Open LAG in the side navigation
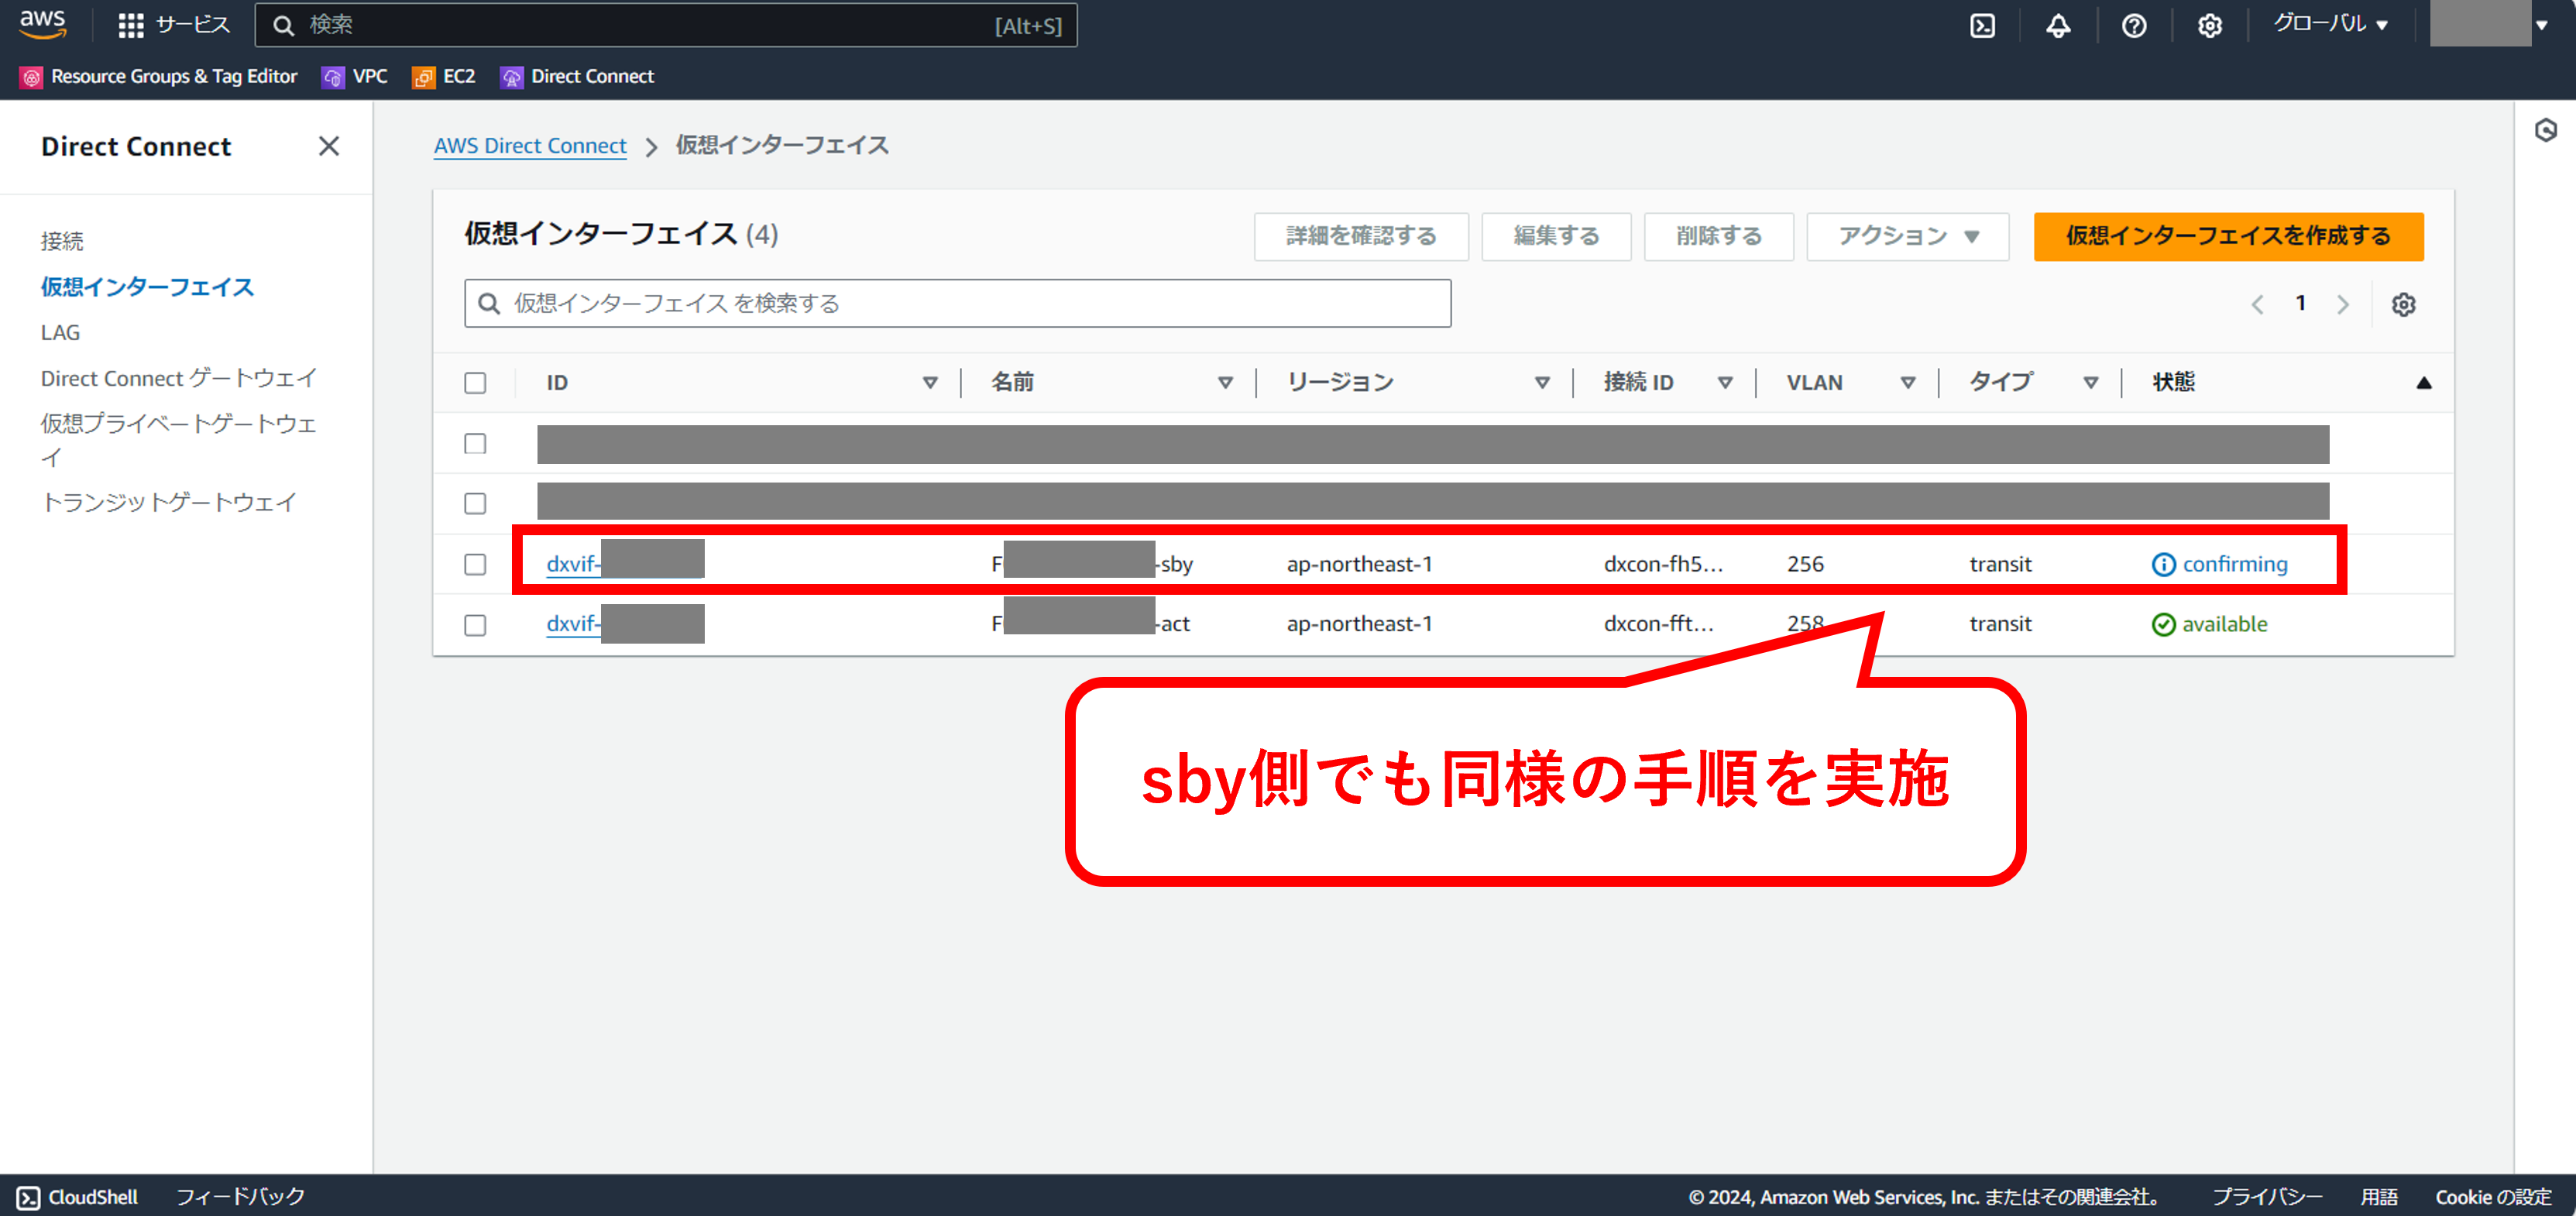The height and width of the screenshot is (1216, 2576). [60, 333]
